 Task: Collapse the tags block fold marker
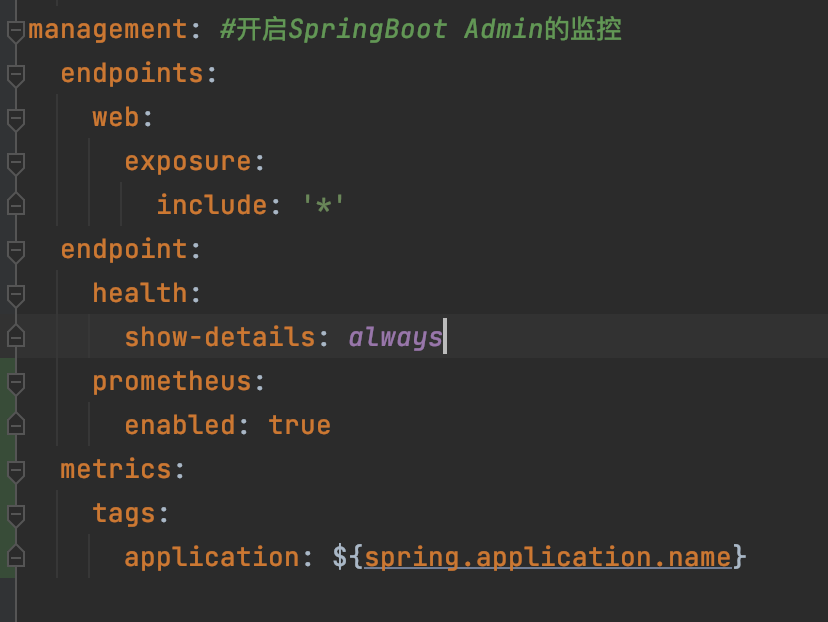point(16,516)
